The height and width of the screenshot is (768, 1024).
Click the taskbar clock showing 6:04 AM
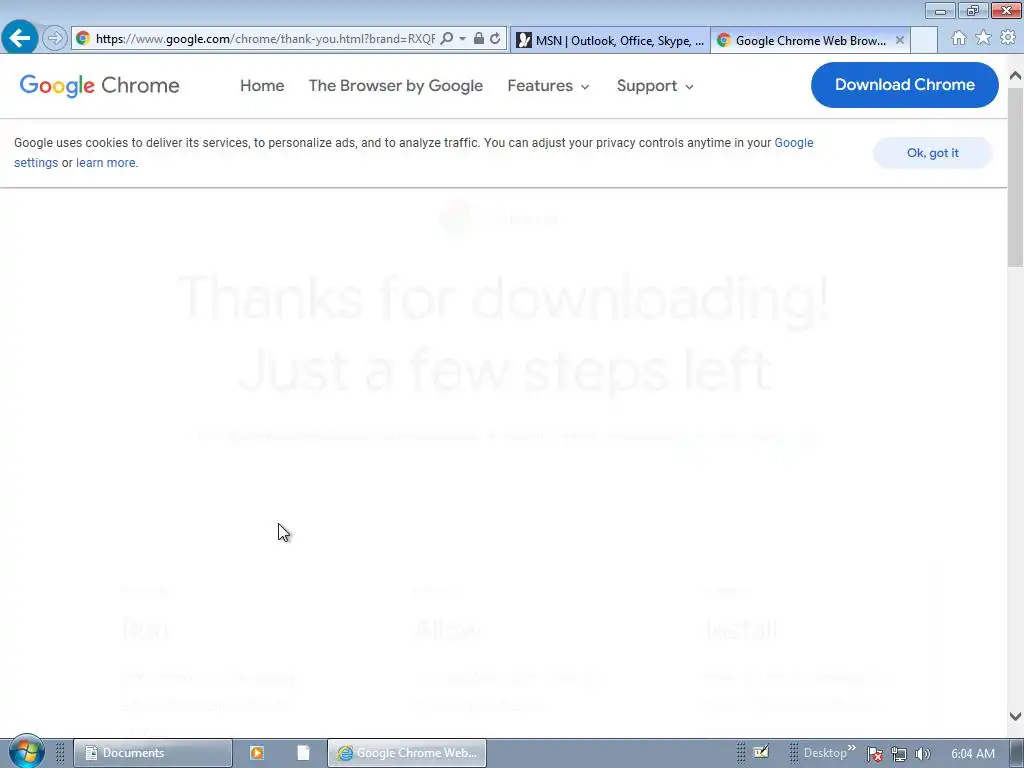pyautogui.click(x=973, y=754)
